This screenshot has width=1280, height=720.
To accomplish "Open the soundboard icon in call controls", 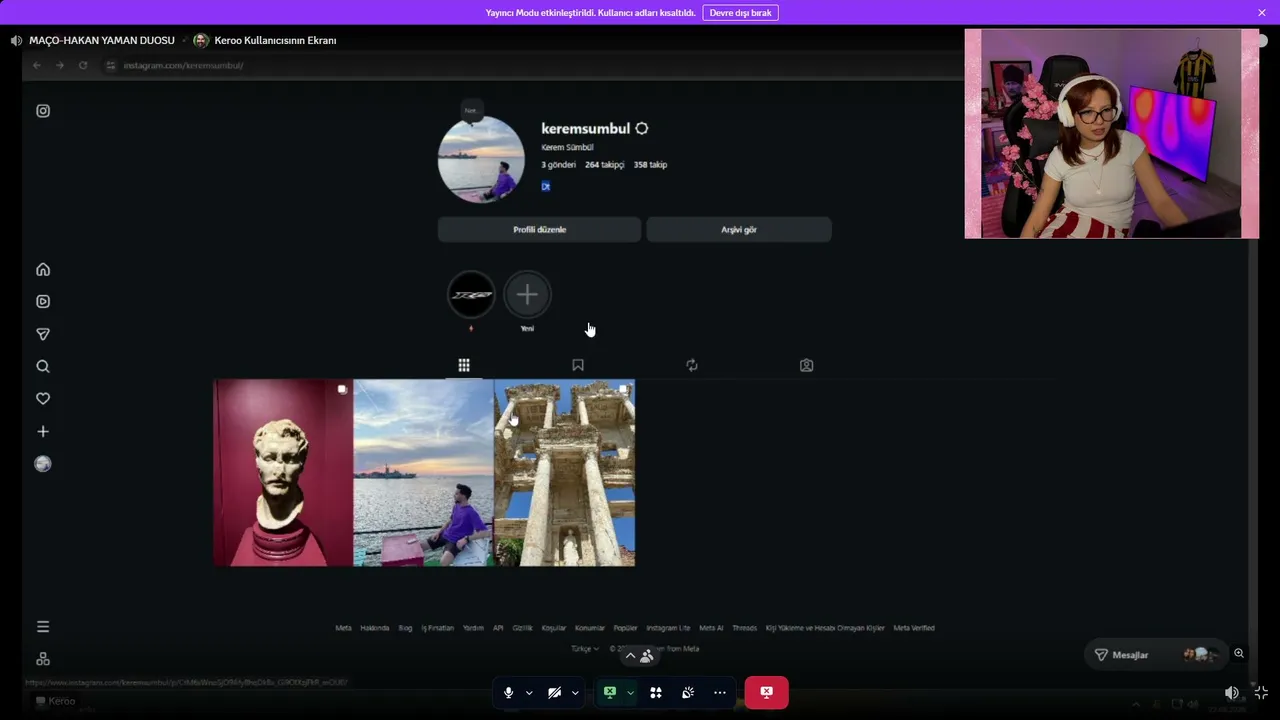I will [688, 692].
